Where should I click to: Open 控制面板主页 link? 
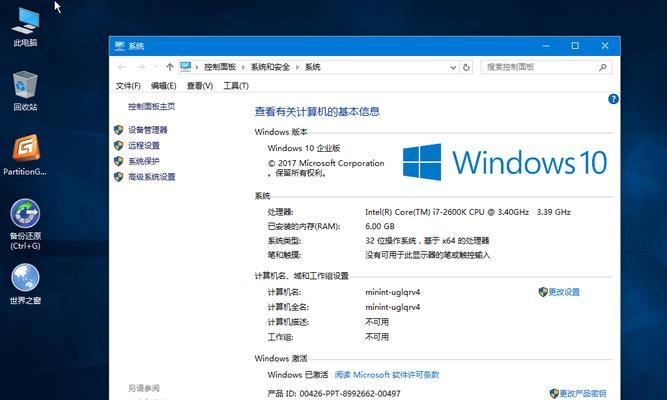point(151,106)
